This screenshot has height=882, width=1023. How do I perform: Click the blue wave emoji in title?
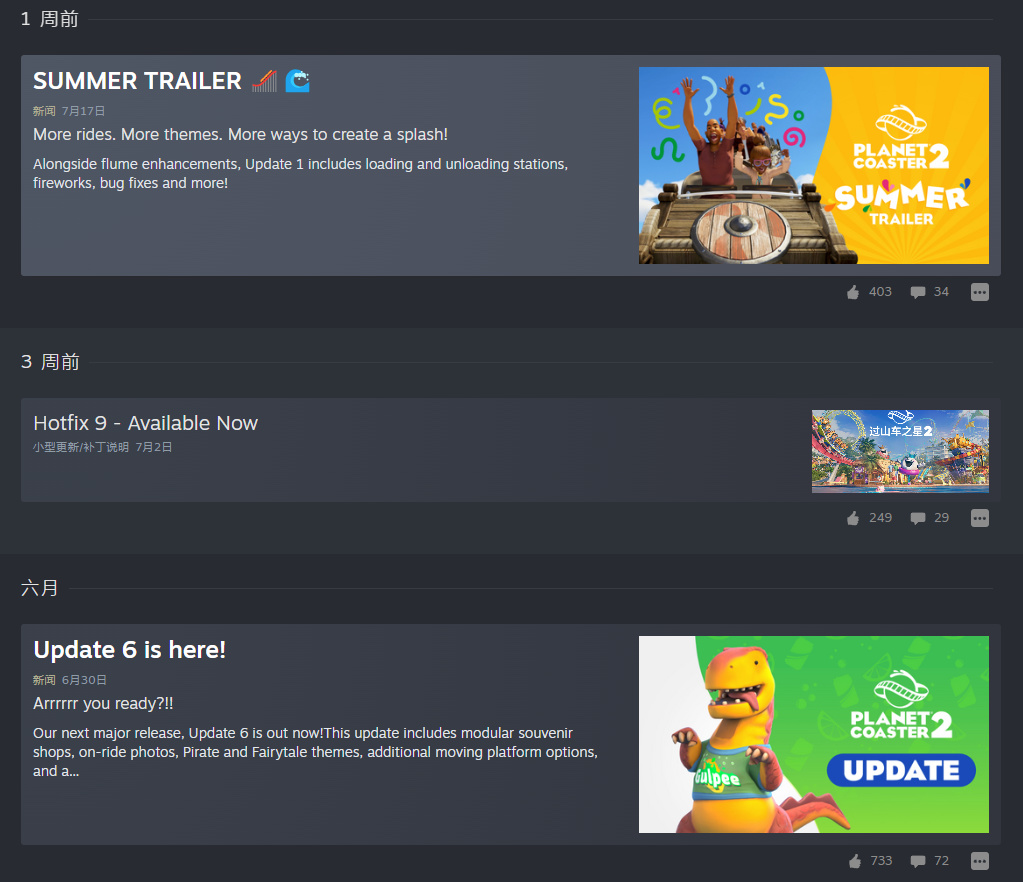coord(298,81)
